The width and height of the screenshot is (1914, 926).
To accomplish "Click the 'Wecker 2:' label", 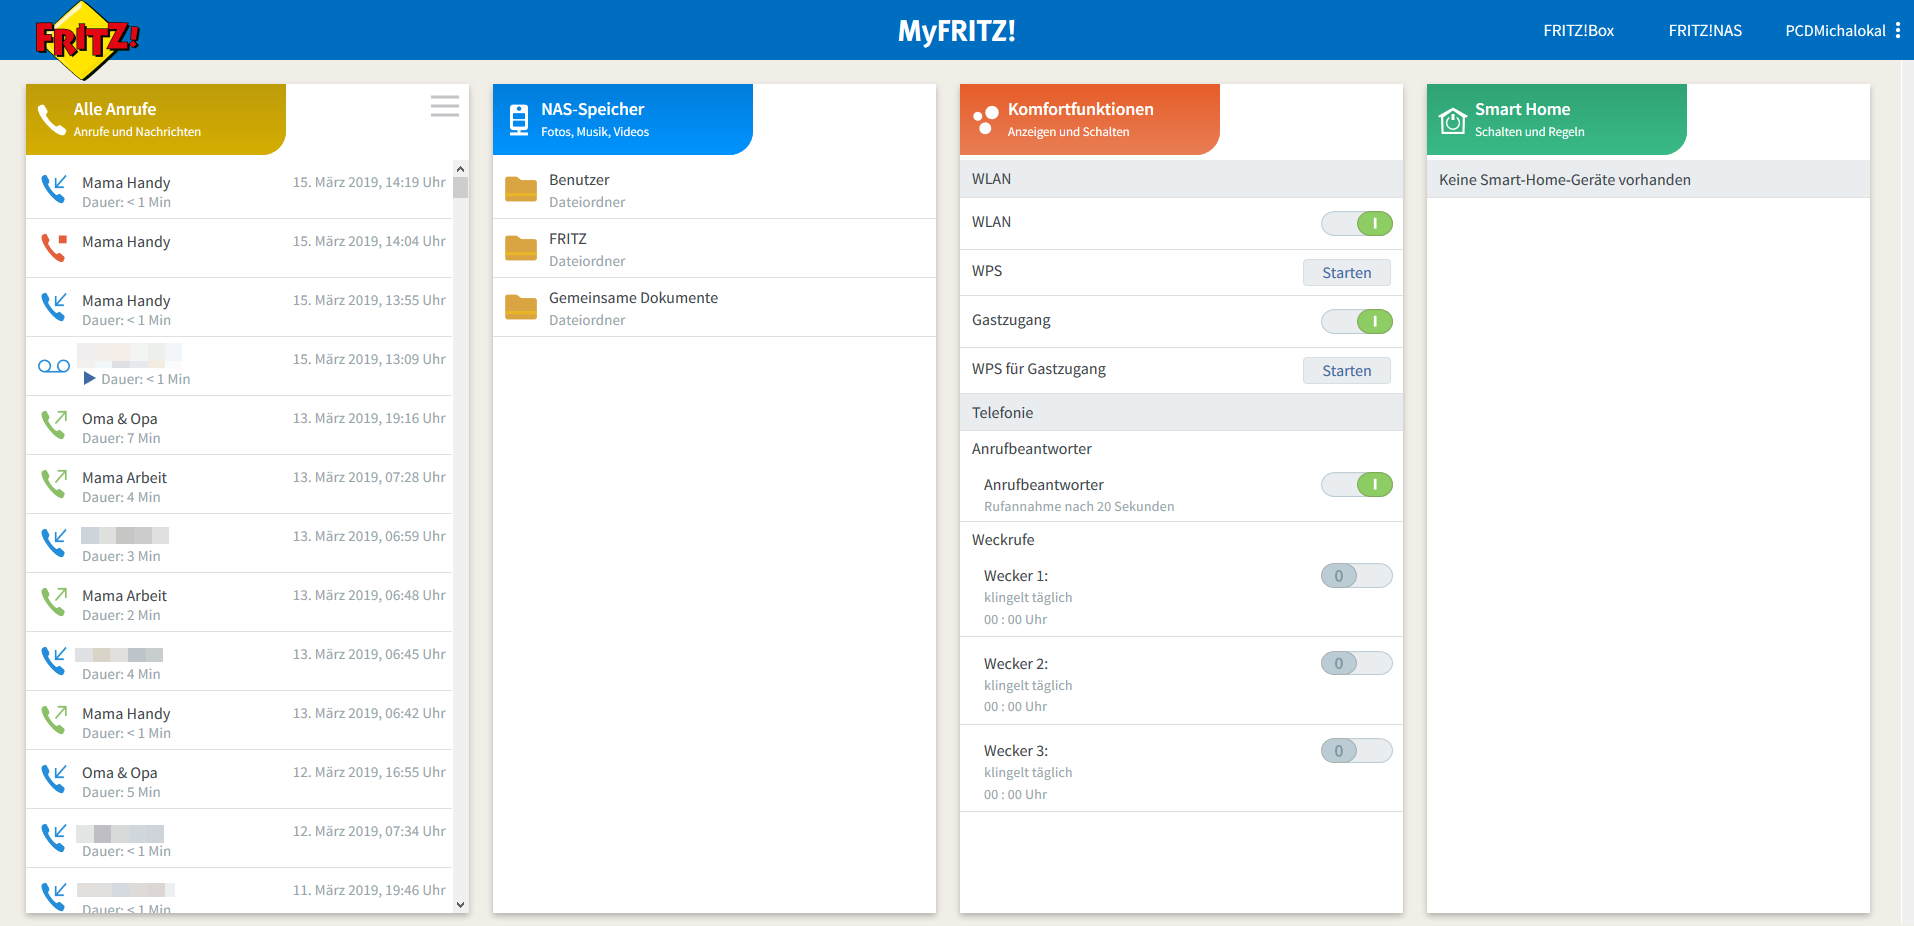I will (x=1016, y=664).
